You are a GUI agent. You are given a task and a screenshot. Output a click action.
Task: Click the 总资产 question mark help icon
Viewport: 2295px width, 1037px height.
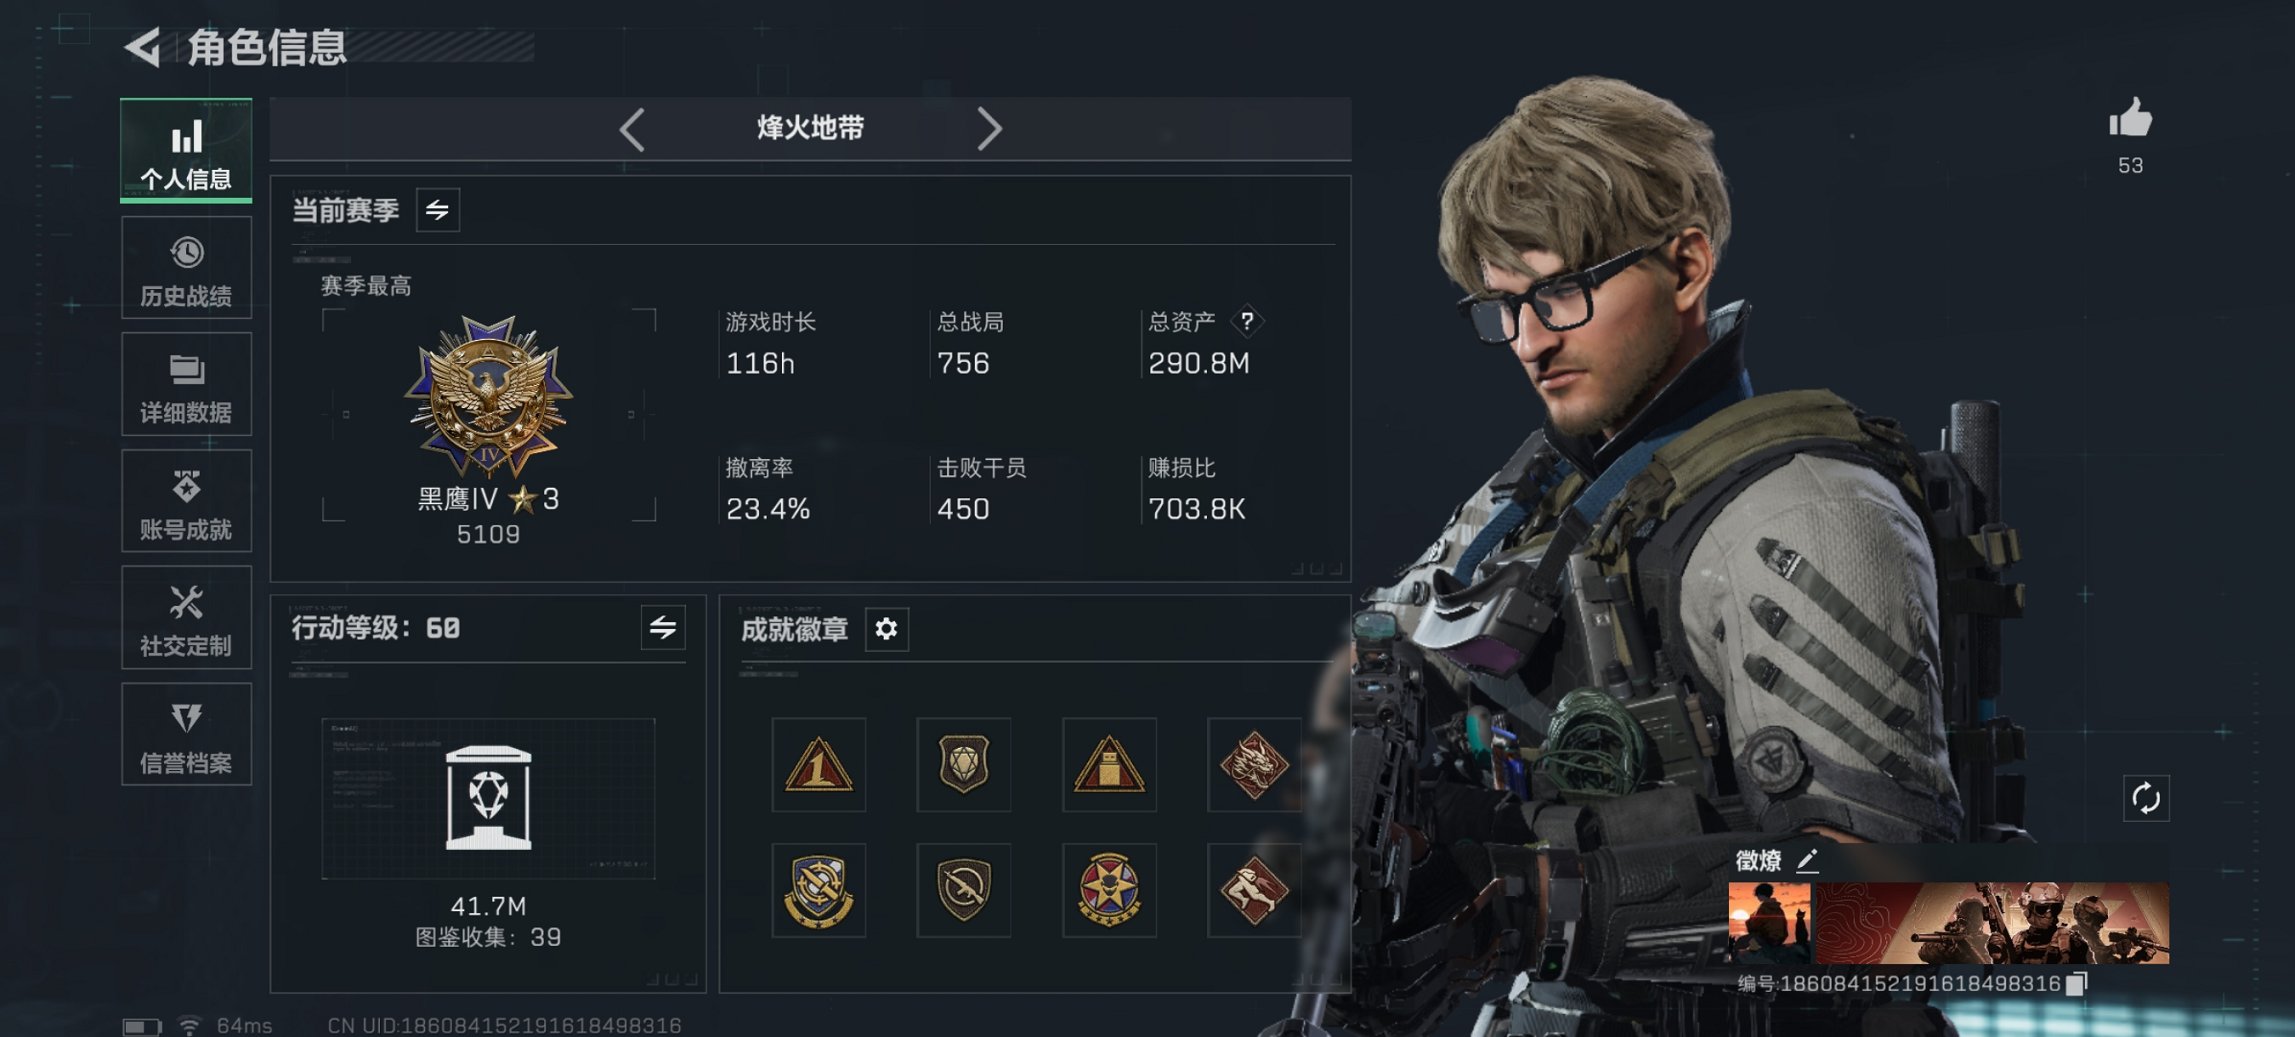pyautogui.click(x=1247, y=322)
